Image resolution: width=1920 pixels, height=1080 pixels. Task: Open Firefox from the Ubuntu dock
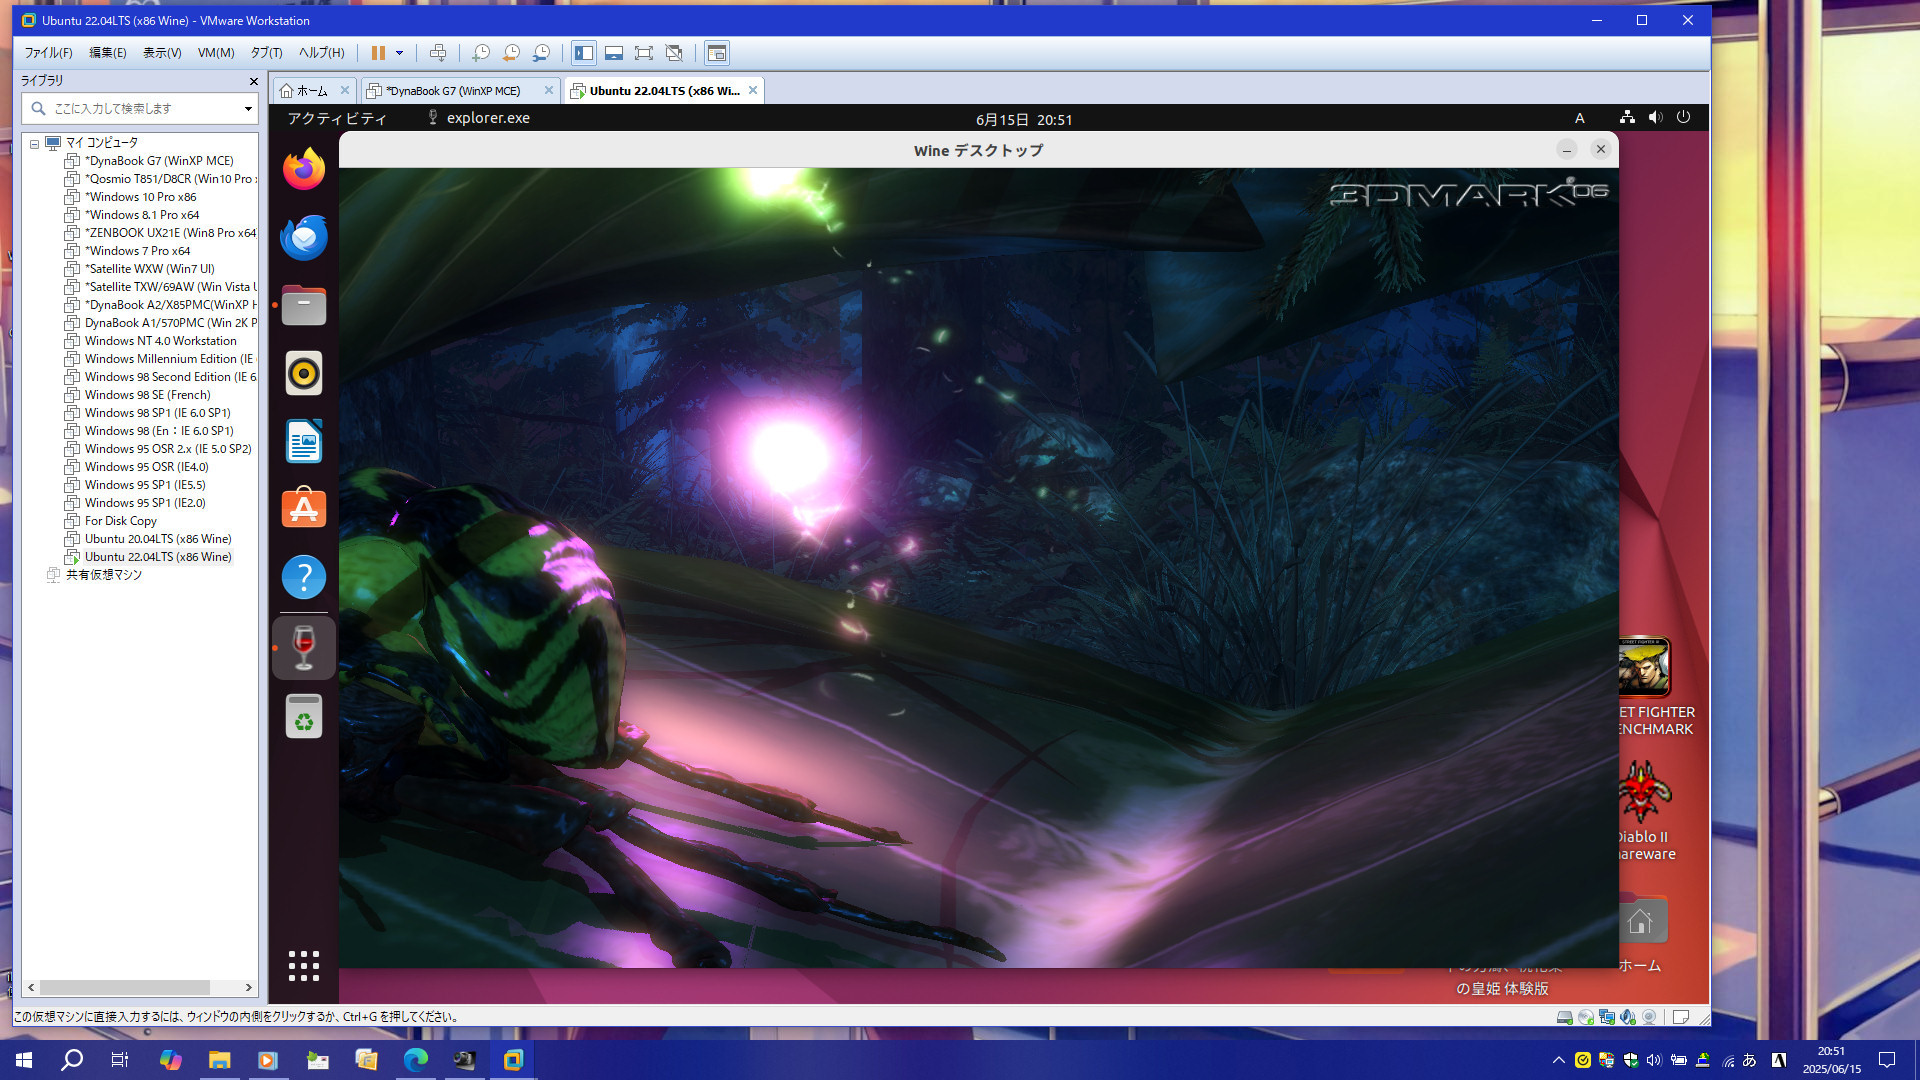point(304,169)
